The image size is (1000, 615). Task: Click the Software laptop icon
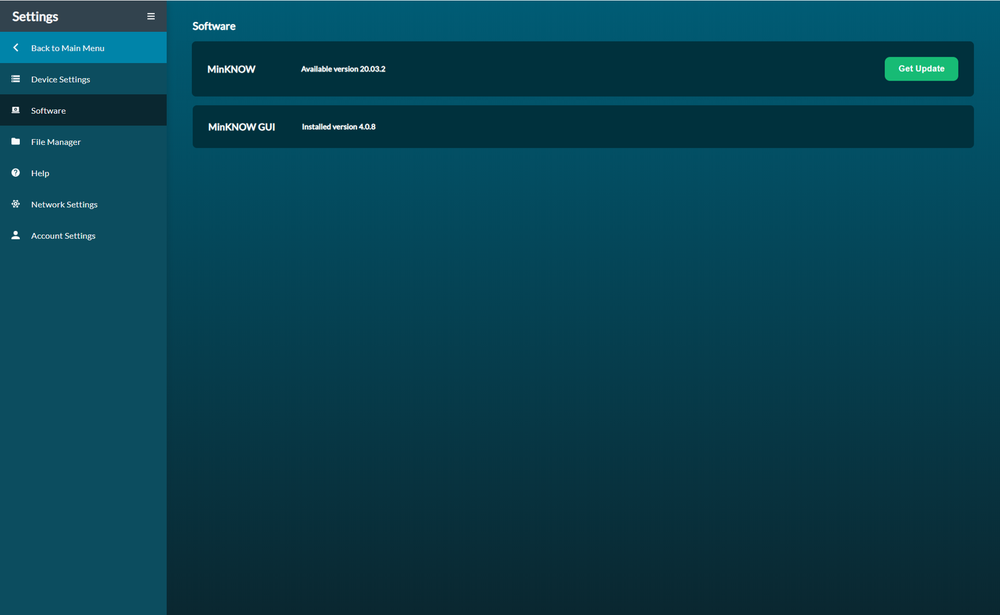[16, 110]
